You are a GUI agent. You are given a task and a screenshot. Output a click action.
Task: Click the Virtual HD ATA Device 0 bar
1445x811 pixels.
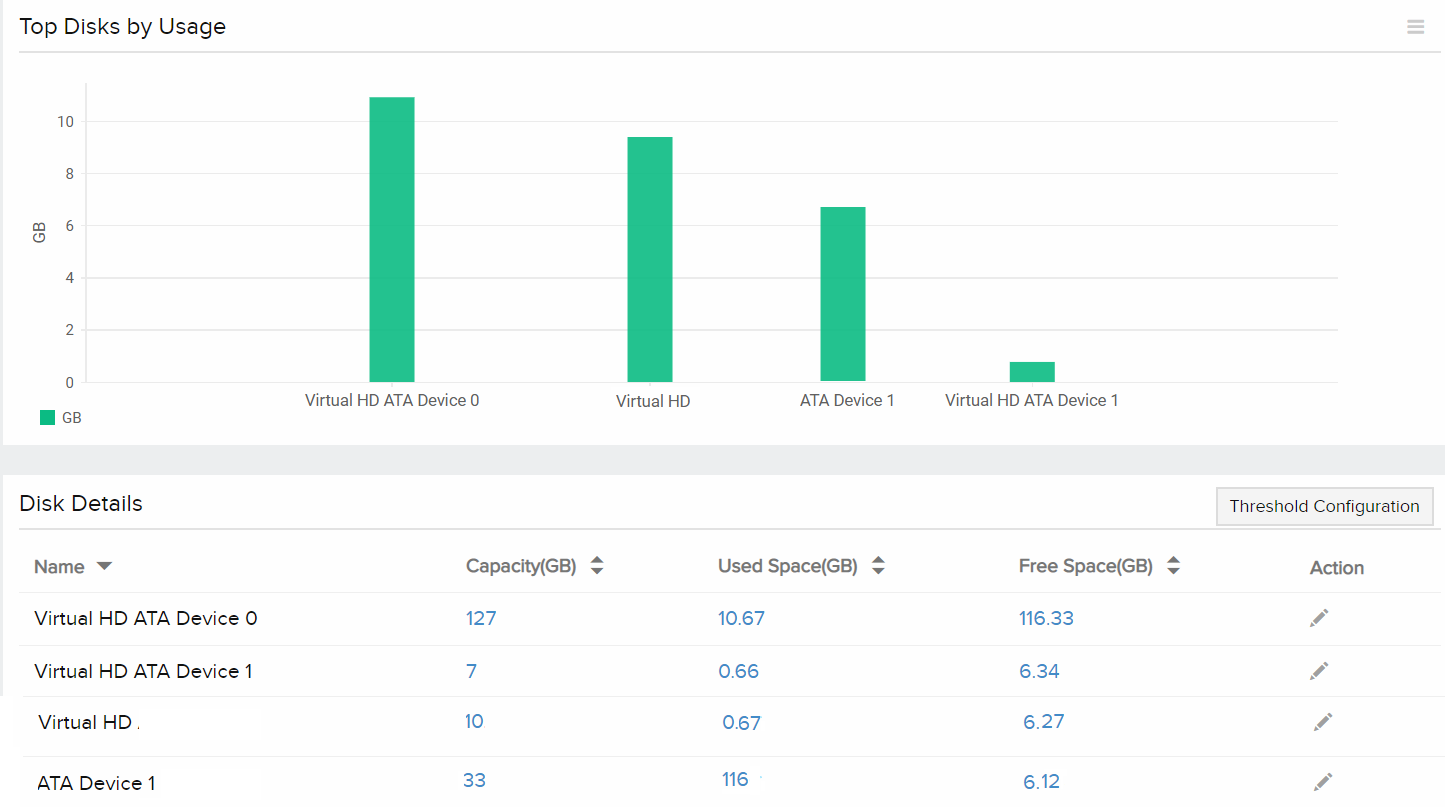point(392,240)
